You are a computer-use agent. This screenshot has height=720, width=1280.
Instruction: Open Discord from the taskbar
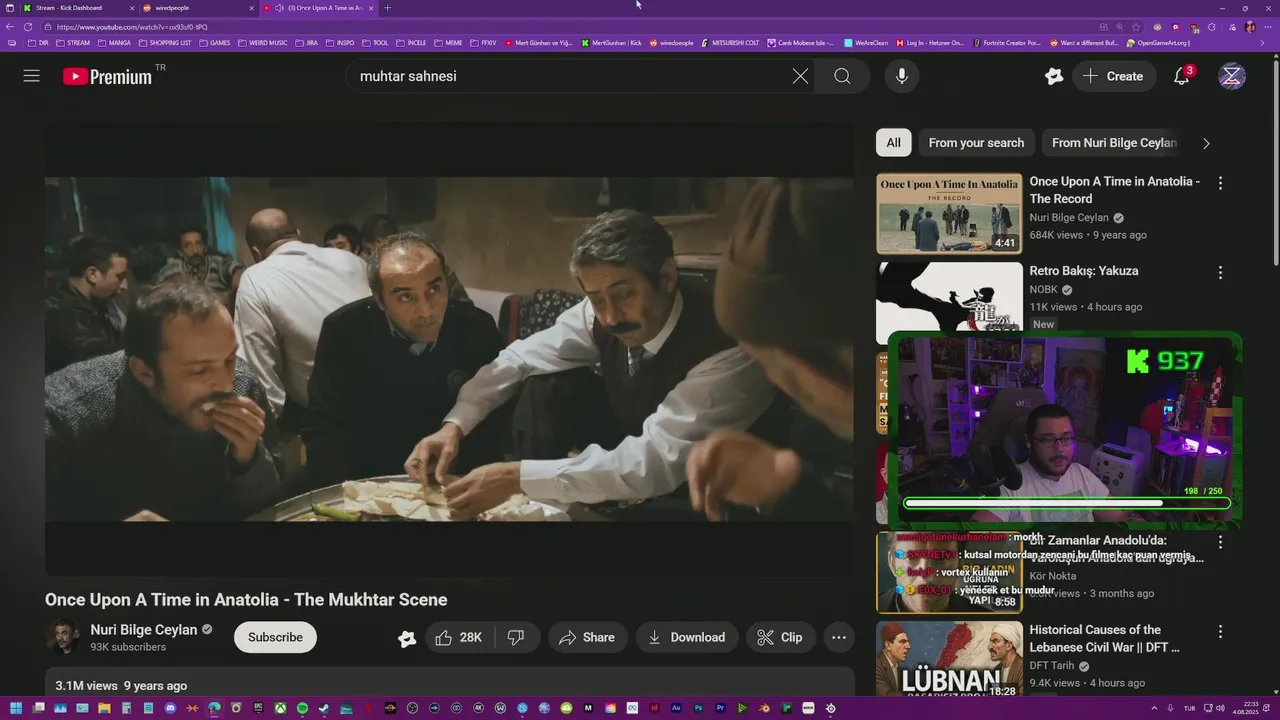pyautogui.click(x=170, y=709)
